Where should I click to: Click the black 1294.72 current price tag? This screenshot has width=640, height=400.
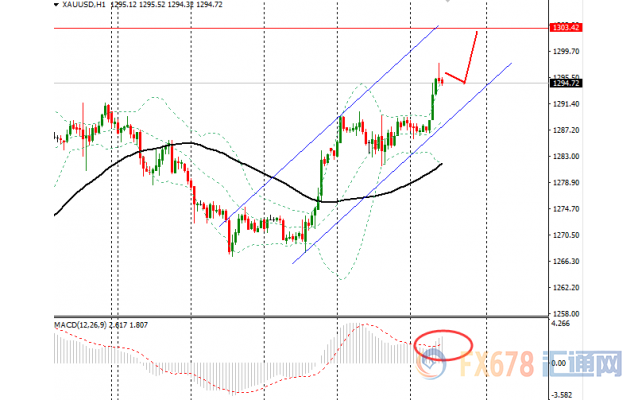566,83
